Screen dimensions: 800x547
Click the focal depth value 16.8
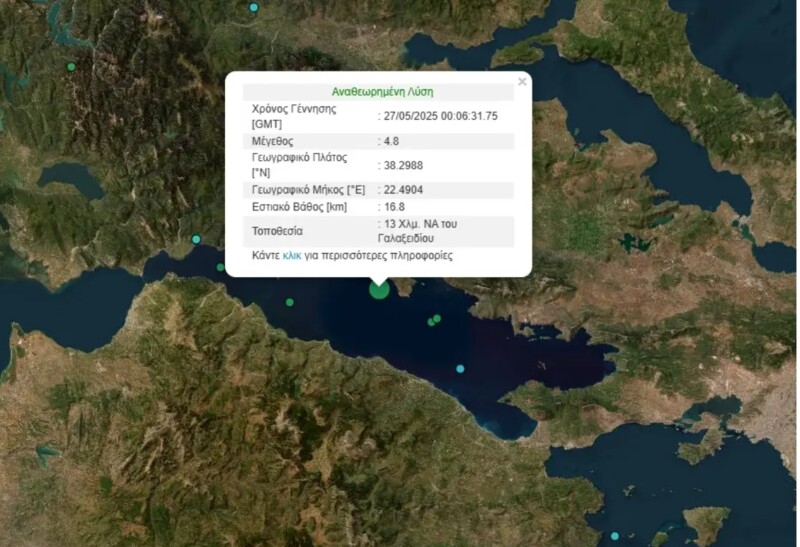tap(394, 207)
